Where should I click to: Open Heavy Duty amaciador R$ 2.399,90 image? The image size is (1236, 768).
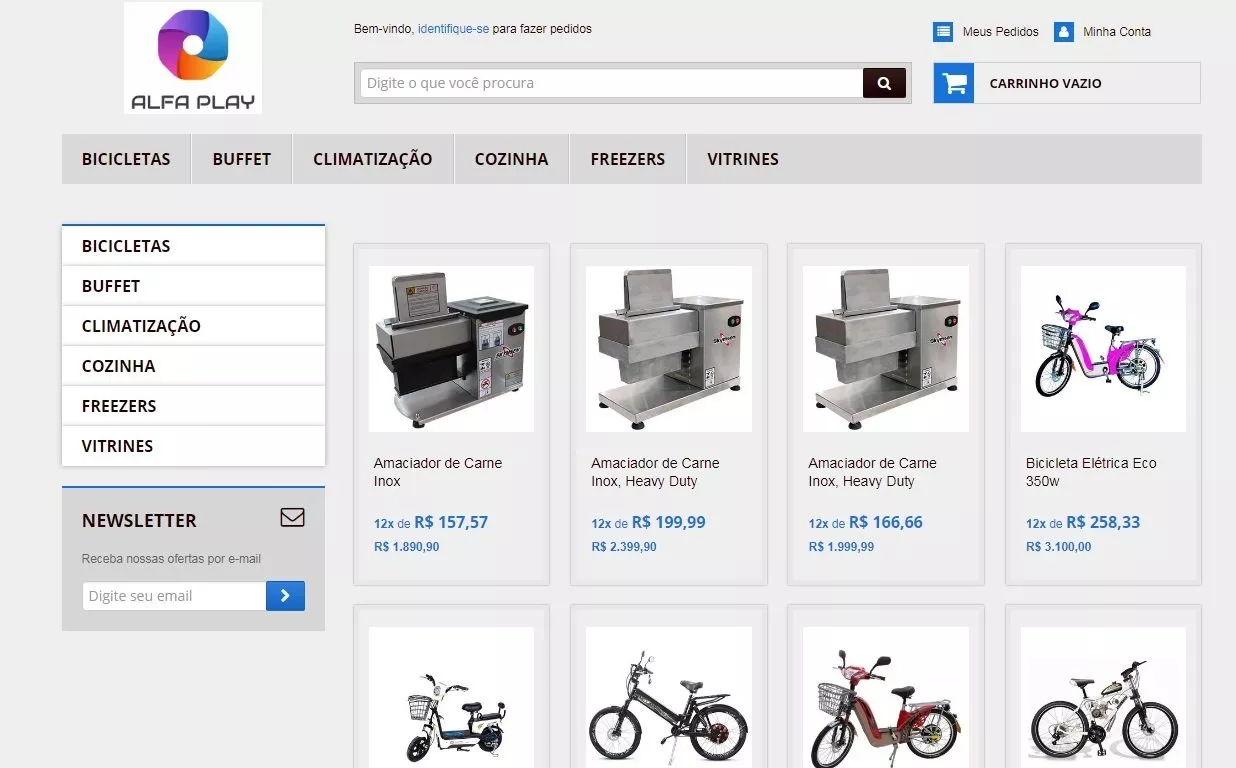pos(669,349)
